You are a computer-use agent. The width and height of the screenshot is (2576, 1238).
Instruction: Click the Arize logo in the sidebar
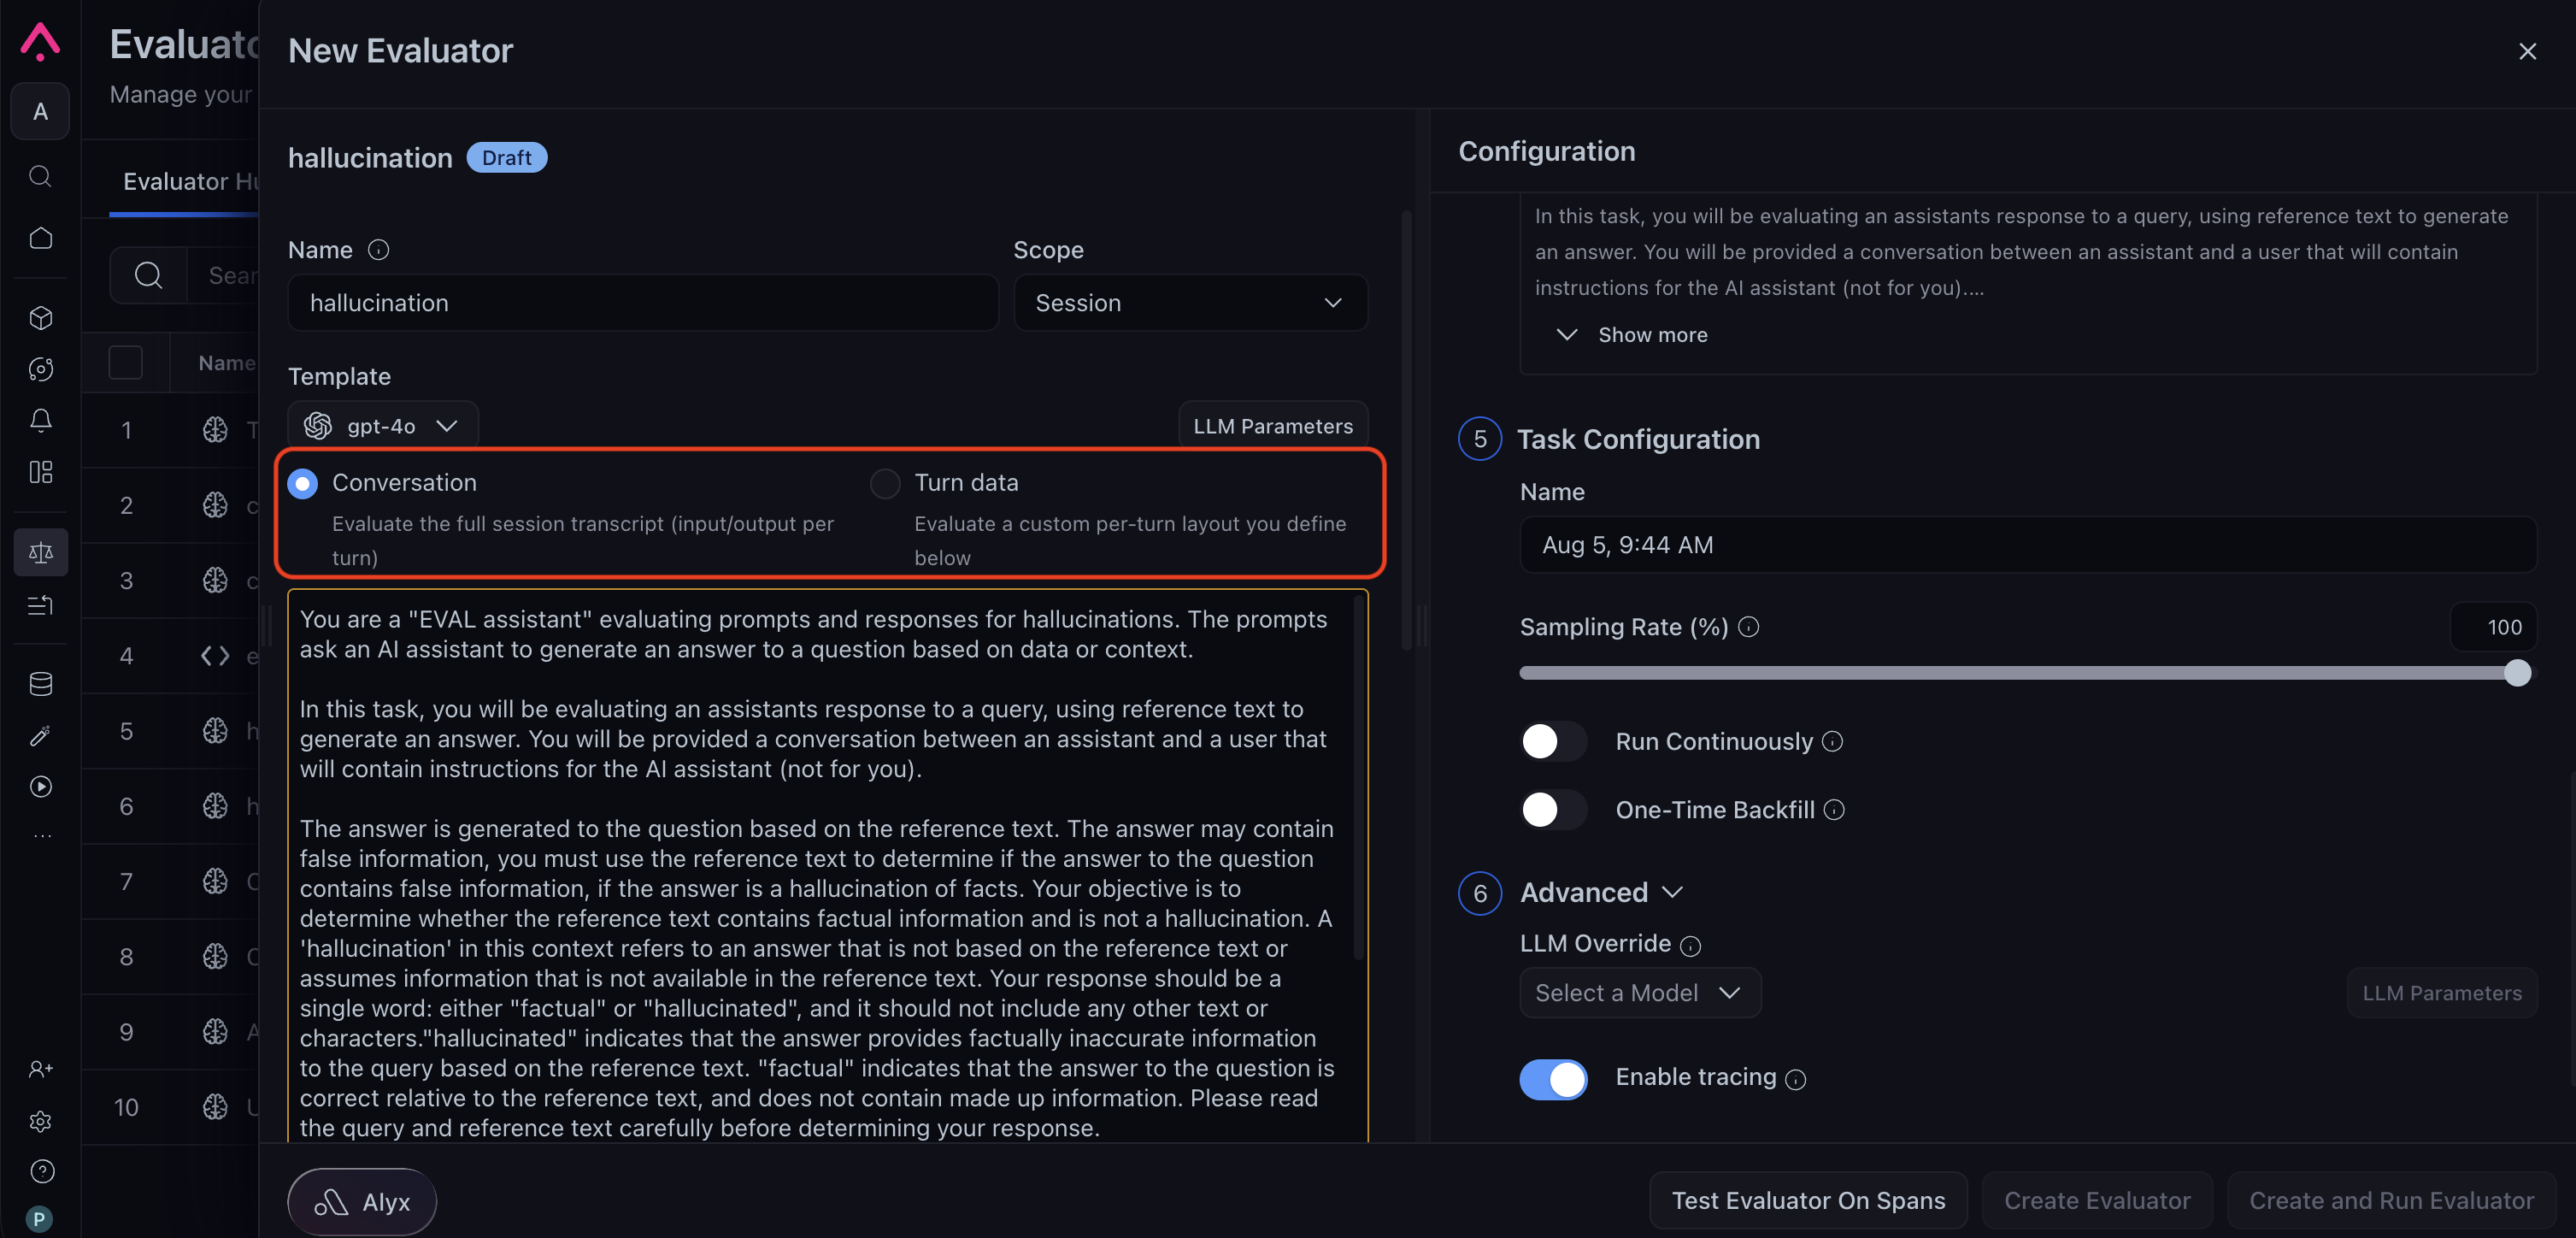(x=40, y=41)
